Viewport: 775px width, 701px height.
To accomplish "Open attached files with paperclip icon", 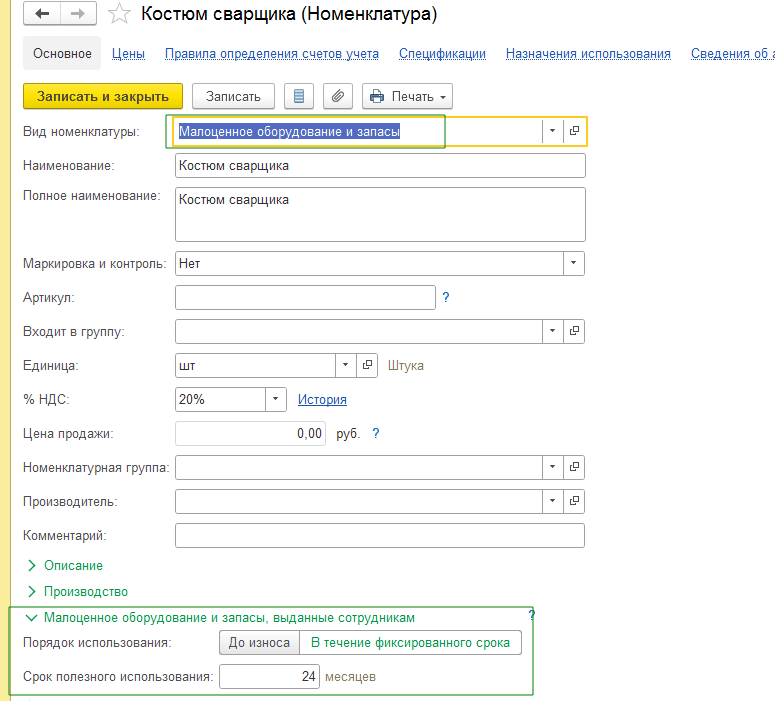I will 338,96.
